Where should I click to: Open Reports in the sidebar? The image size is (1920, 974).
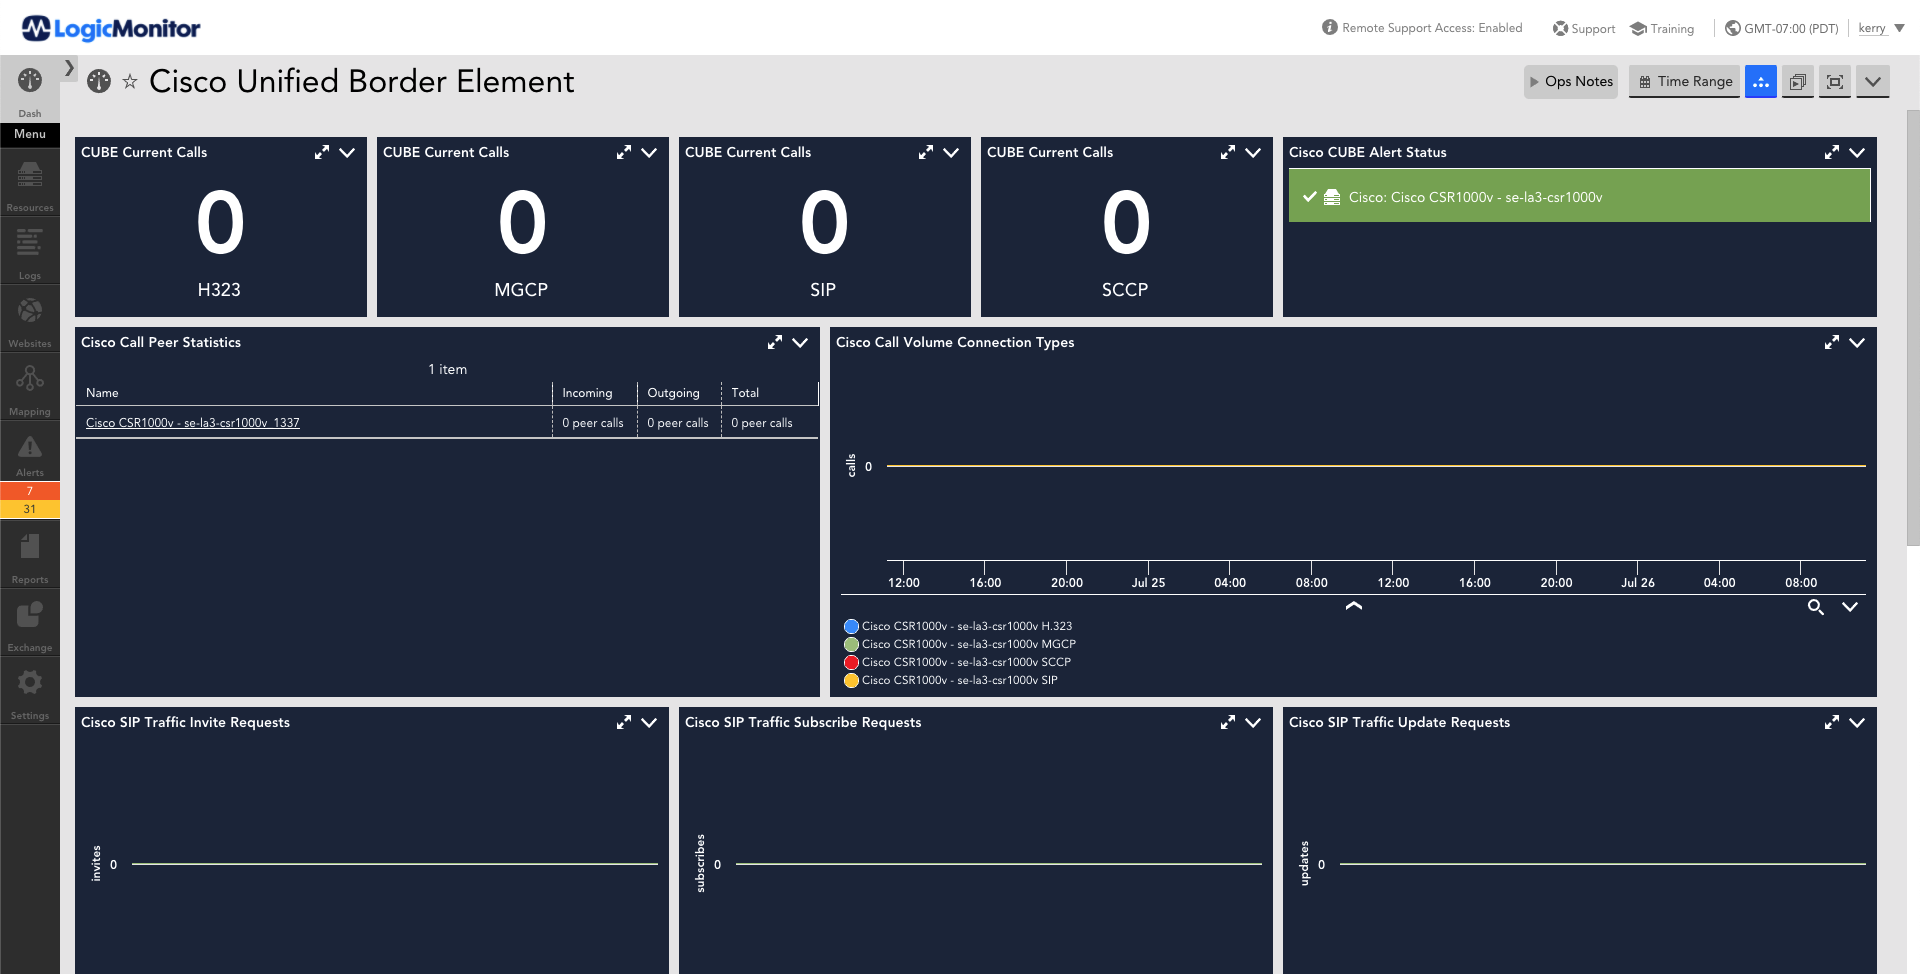click(30, 557)
